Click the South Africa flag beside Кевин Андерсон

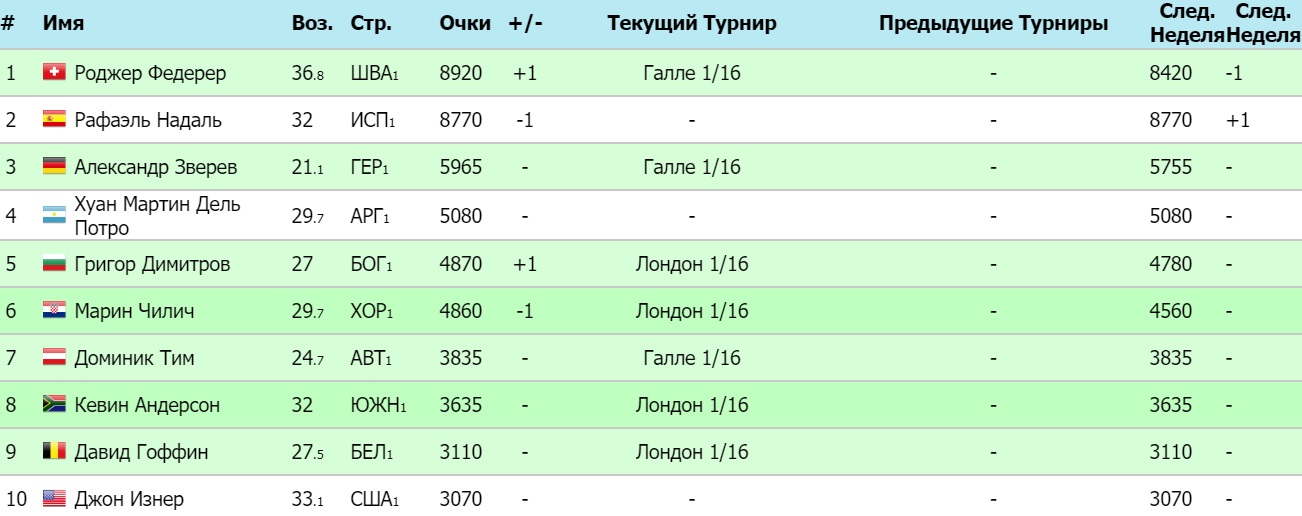coord(54,405)
